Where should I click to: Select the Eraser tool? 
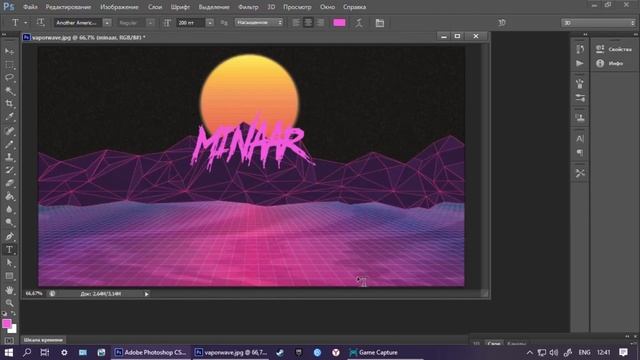(9, 183)
